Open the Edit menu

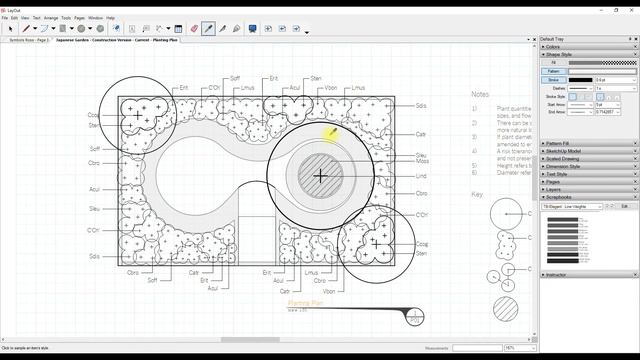(14, 18)
